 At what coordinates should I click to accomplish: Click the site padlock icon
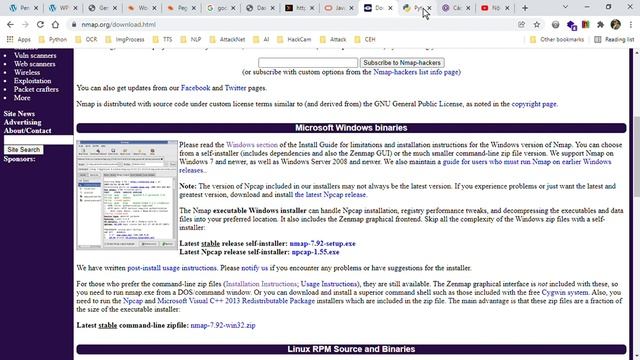pos(74,24)
